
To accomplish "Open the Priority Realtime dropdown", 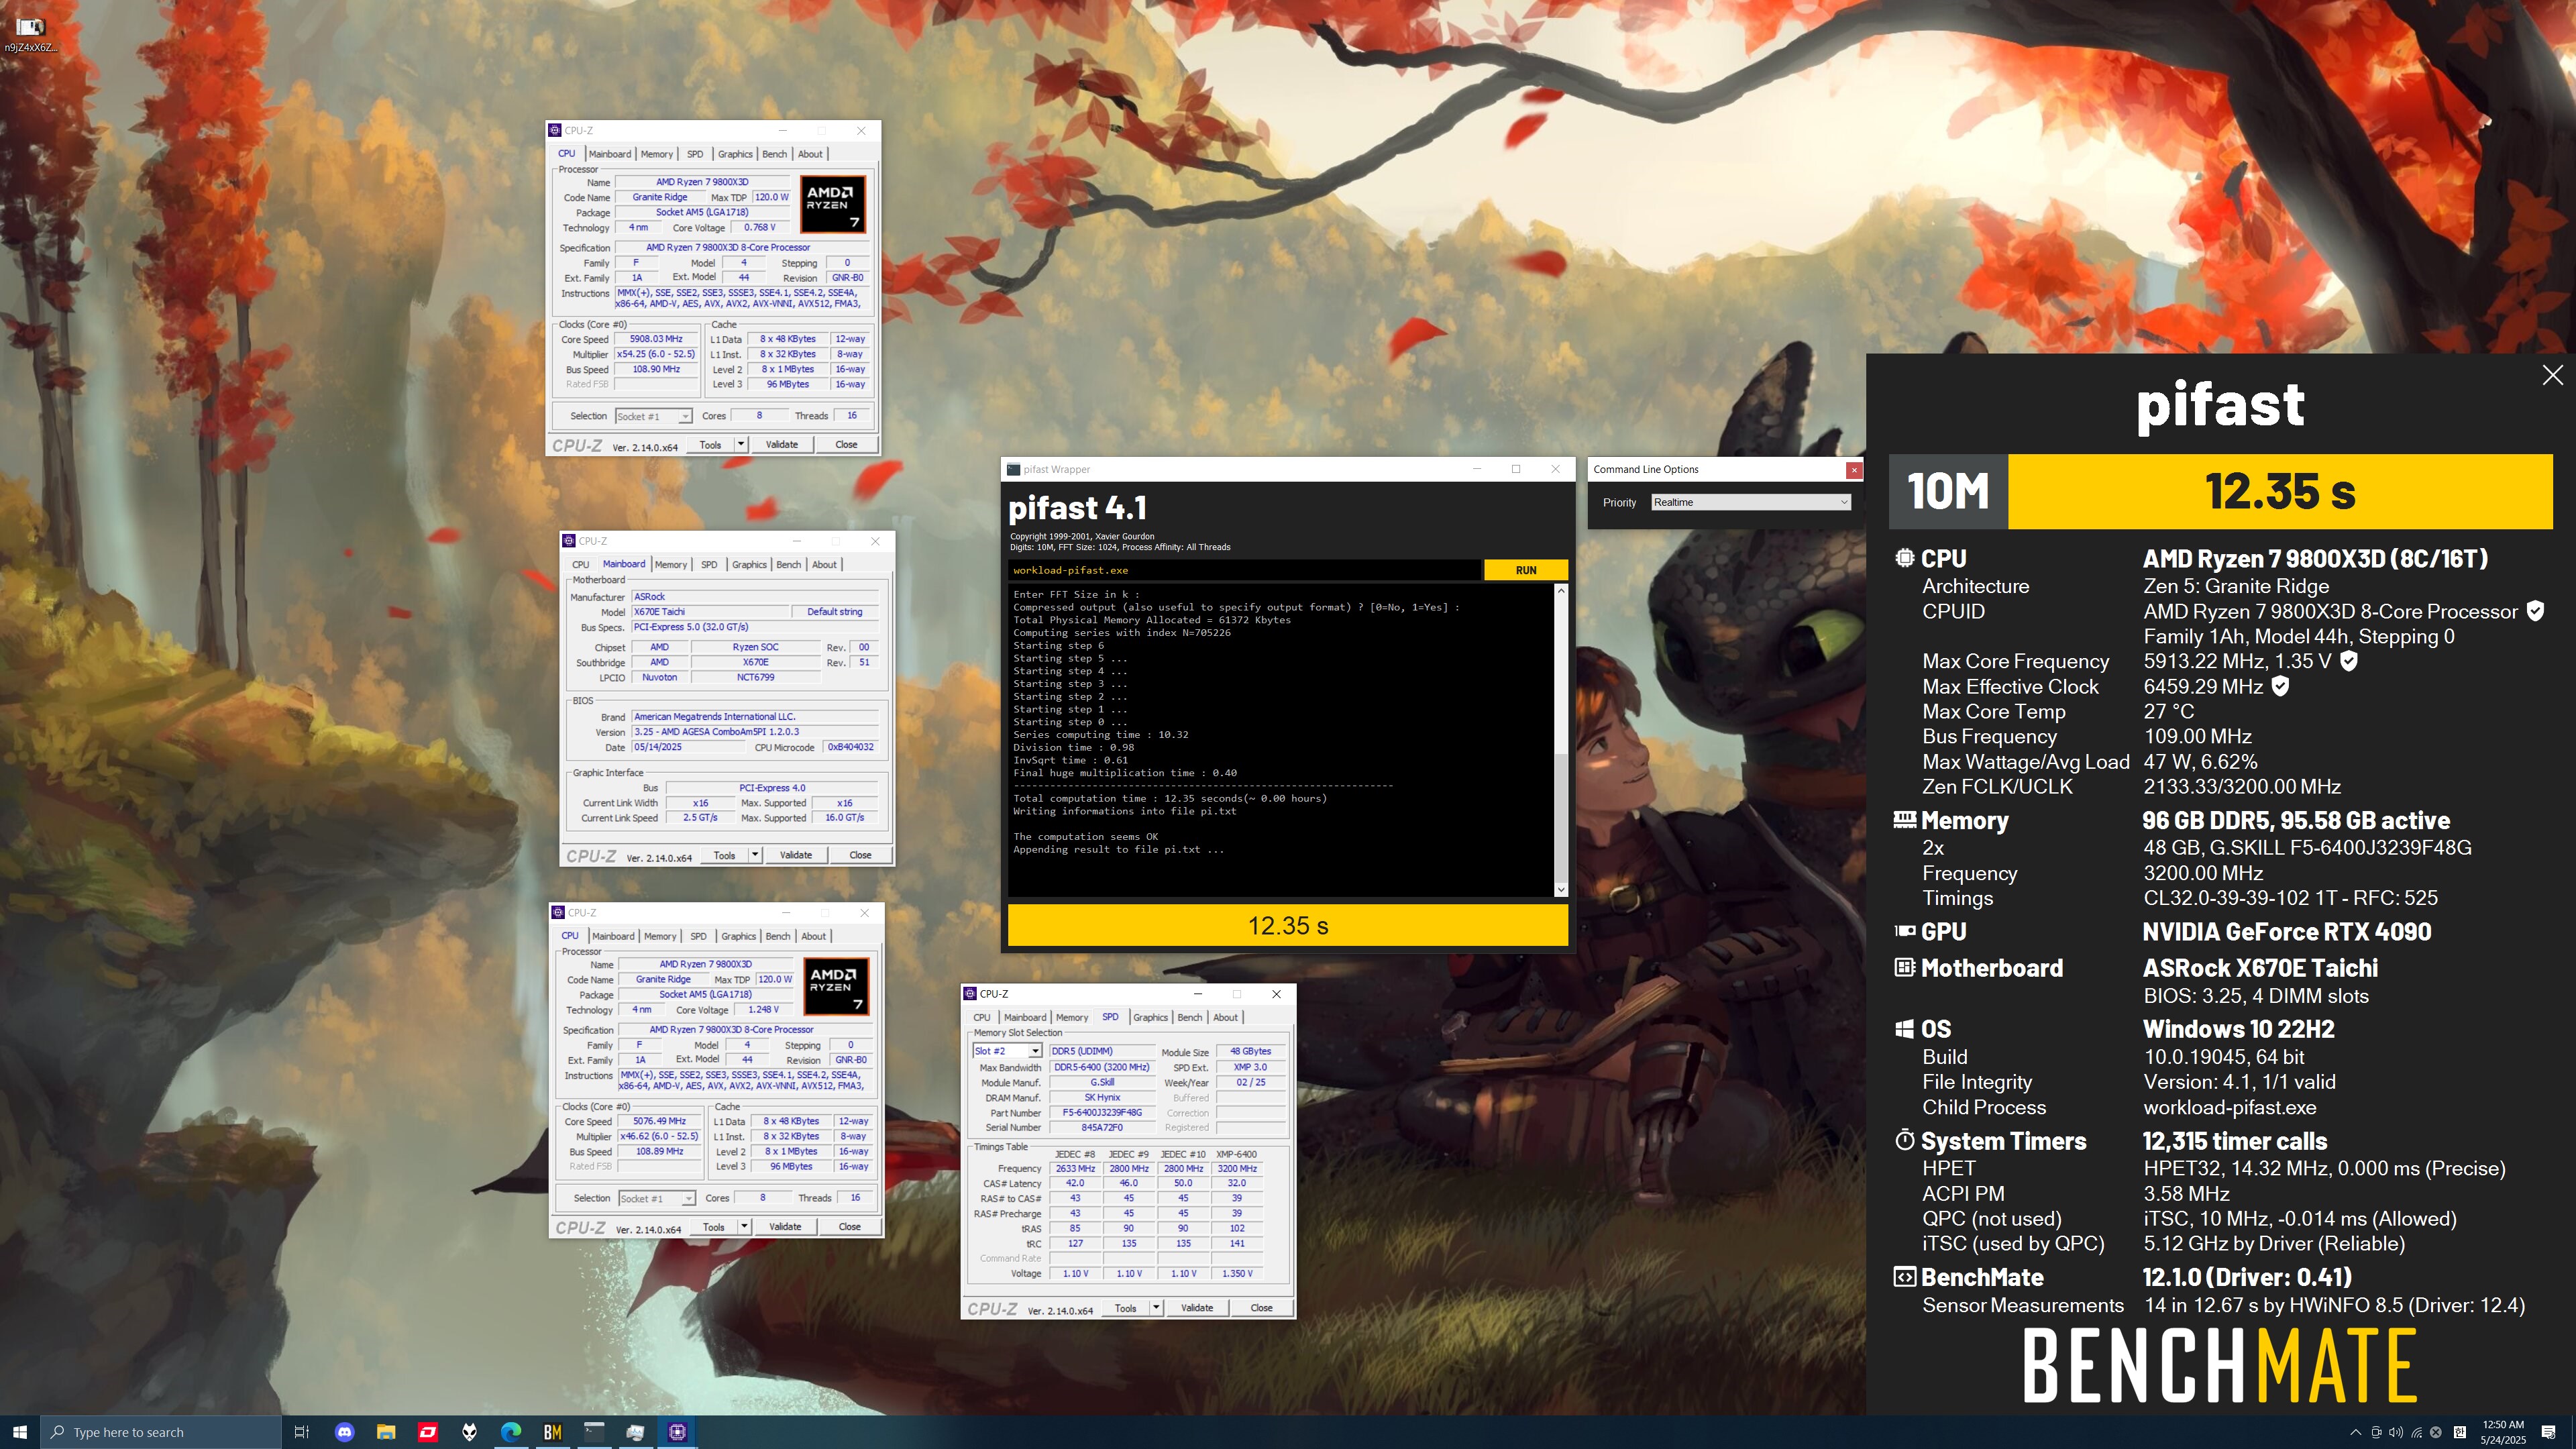I will pos(1750,502).
